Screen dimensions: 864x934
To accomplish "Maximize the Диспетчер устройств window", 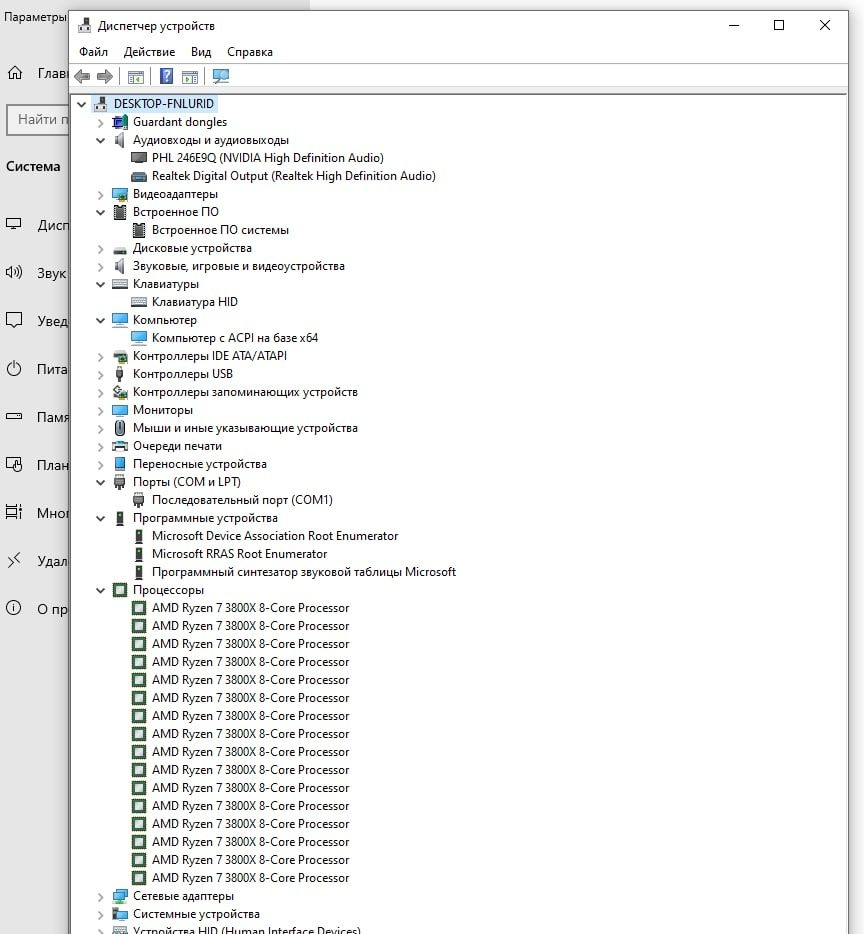I will click(x=779, y=25).
